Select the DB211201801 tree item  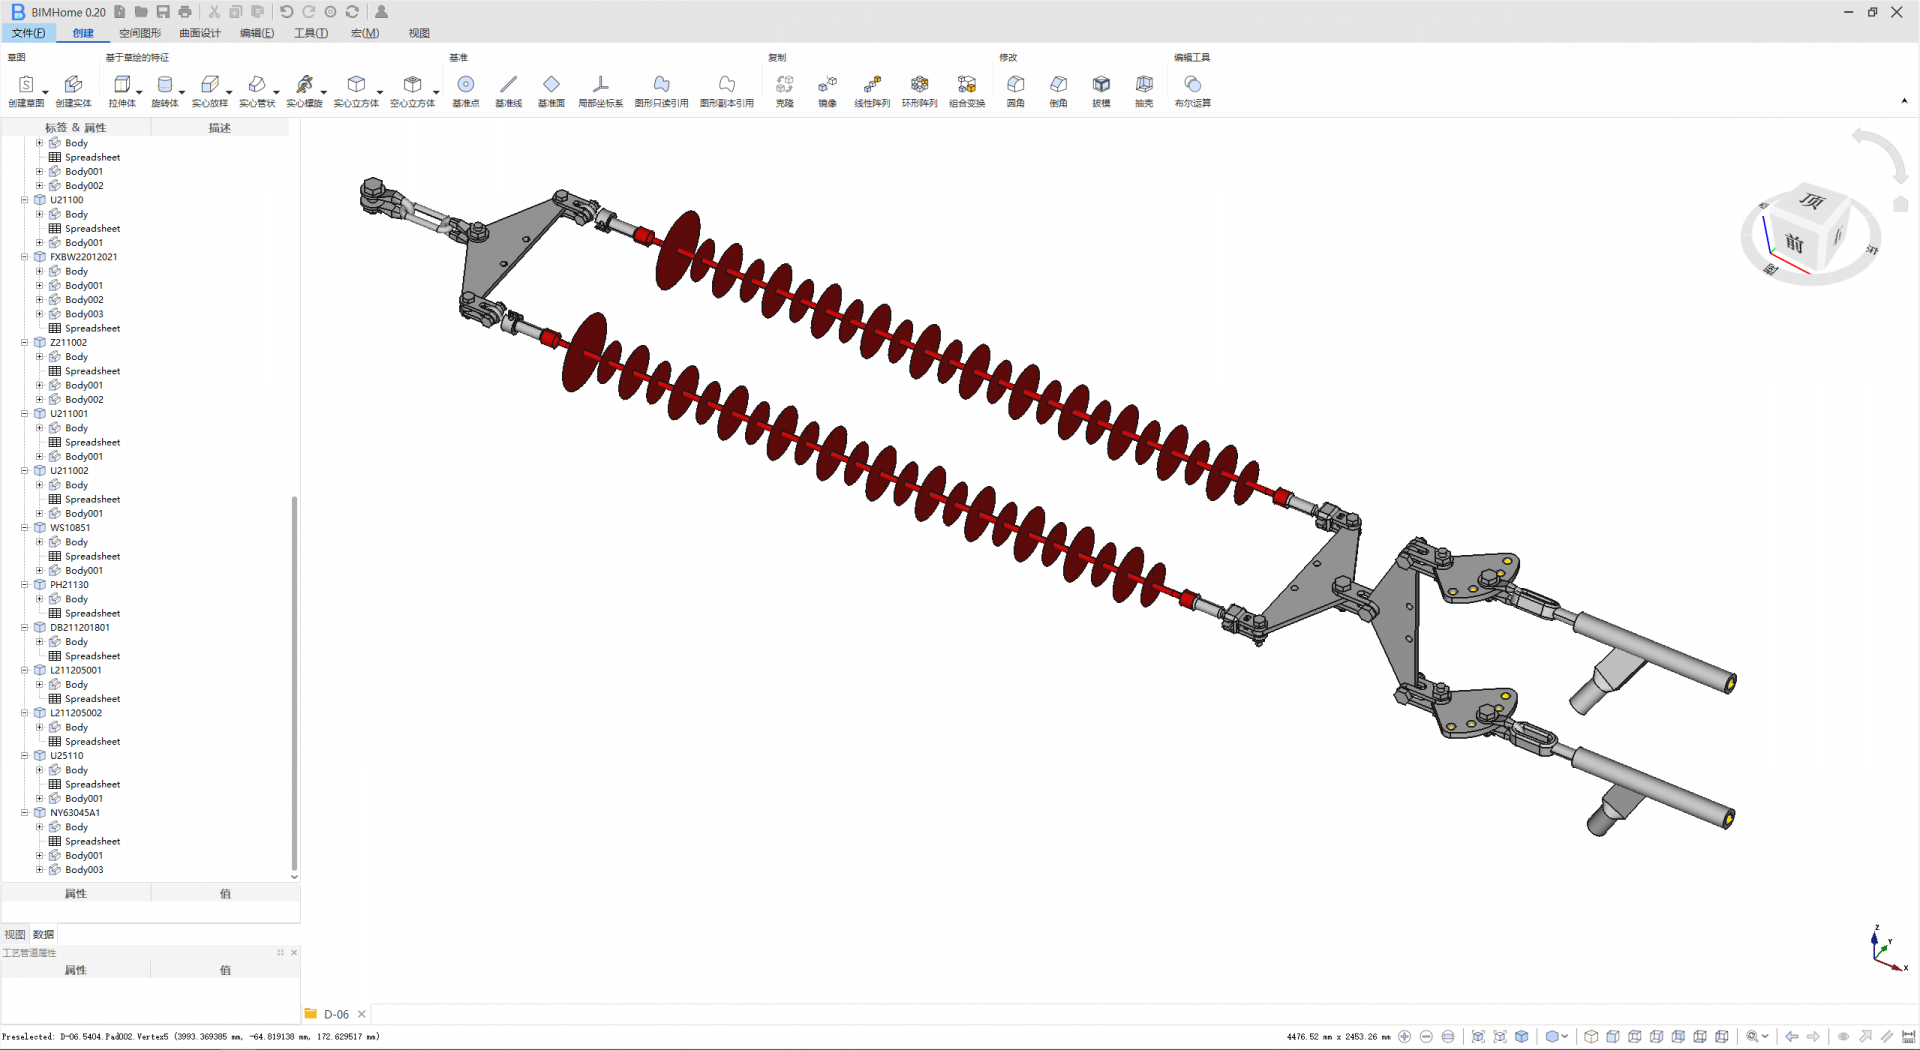80,628
